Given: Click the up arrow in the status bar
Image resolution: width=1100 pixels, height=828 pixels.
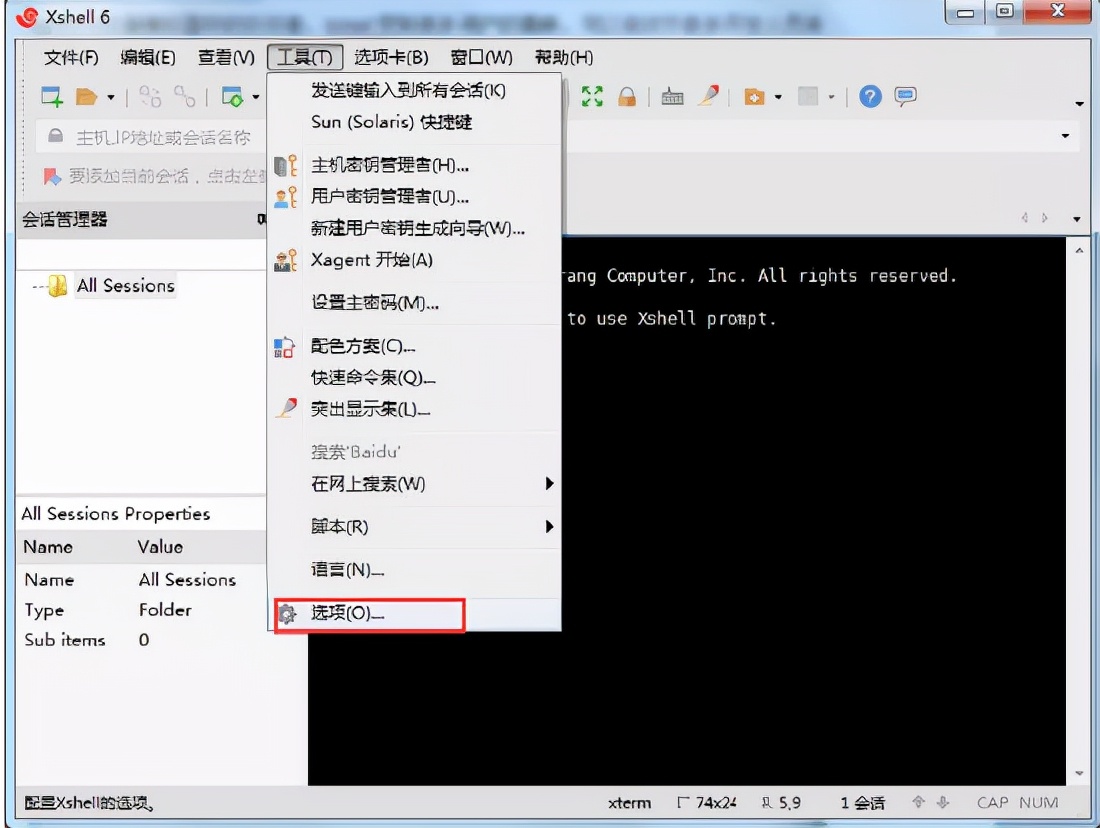Looking at the screenshot, I should pyautogui.click(x=916, y=802).
